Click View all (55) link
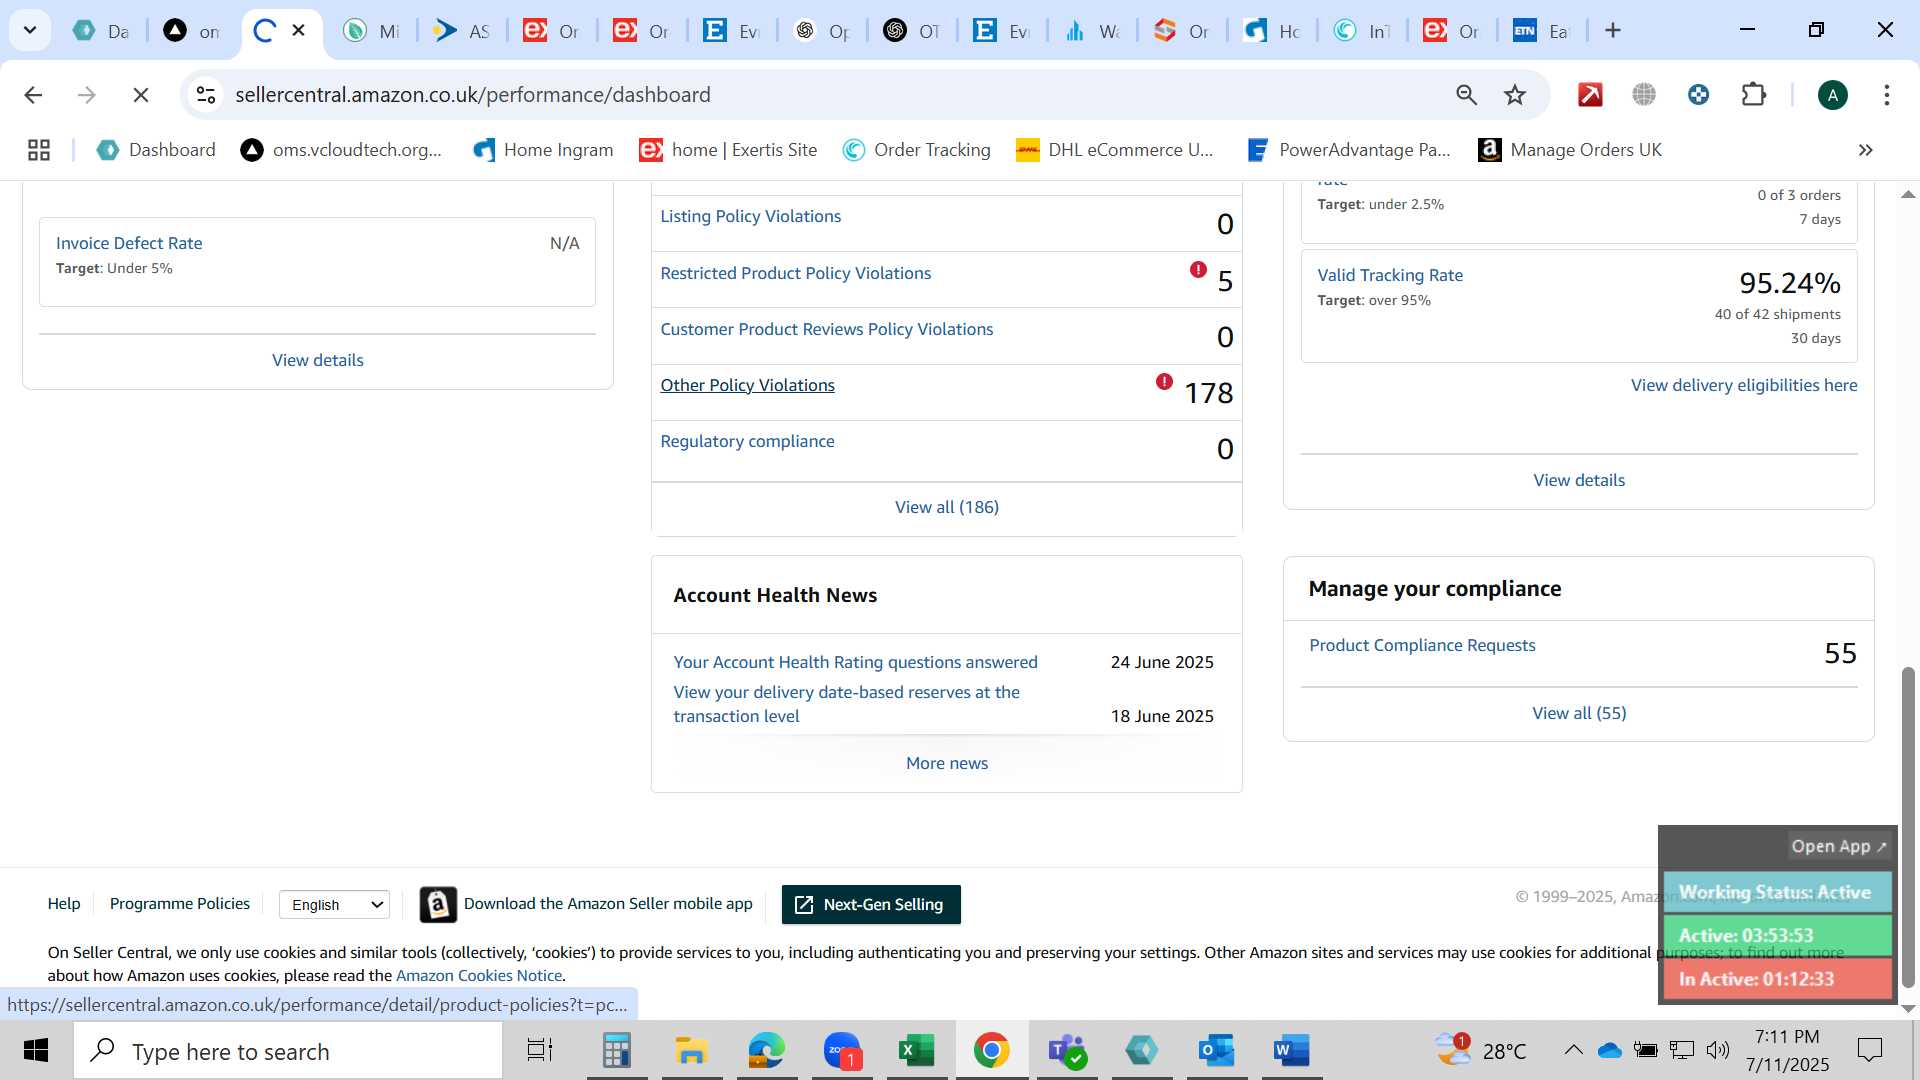Screen dimensions: 1920x1080 1579,713
